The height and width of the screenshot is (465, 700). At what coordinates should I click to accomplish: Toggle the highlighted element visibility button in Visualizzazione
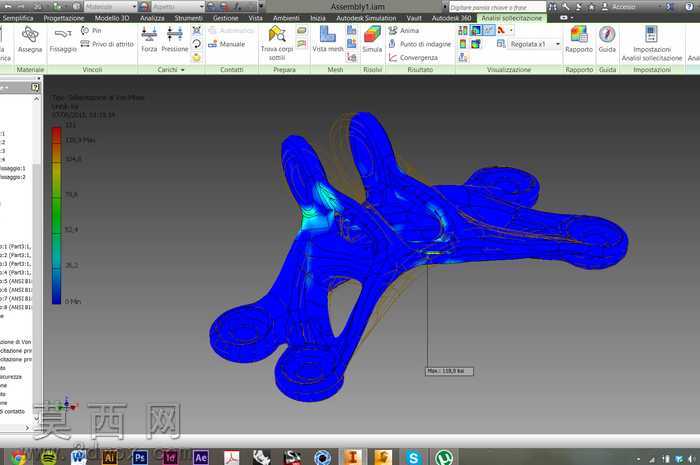pyautogui.click(x=489, y=30)
